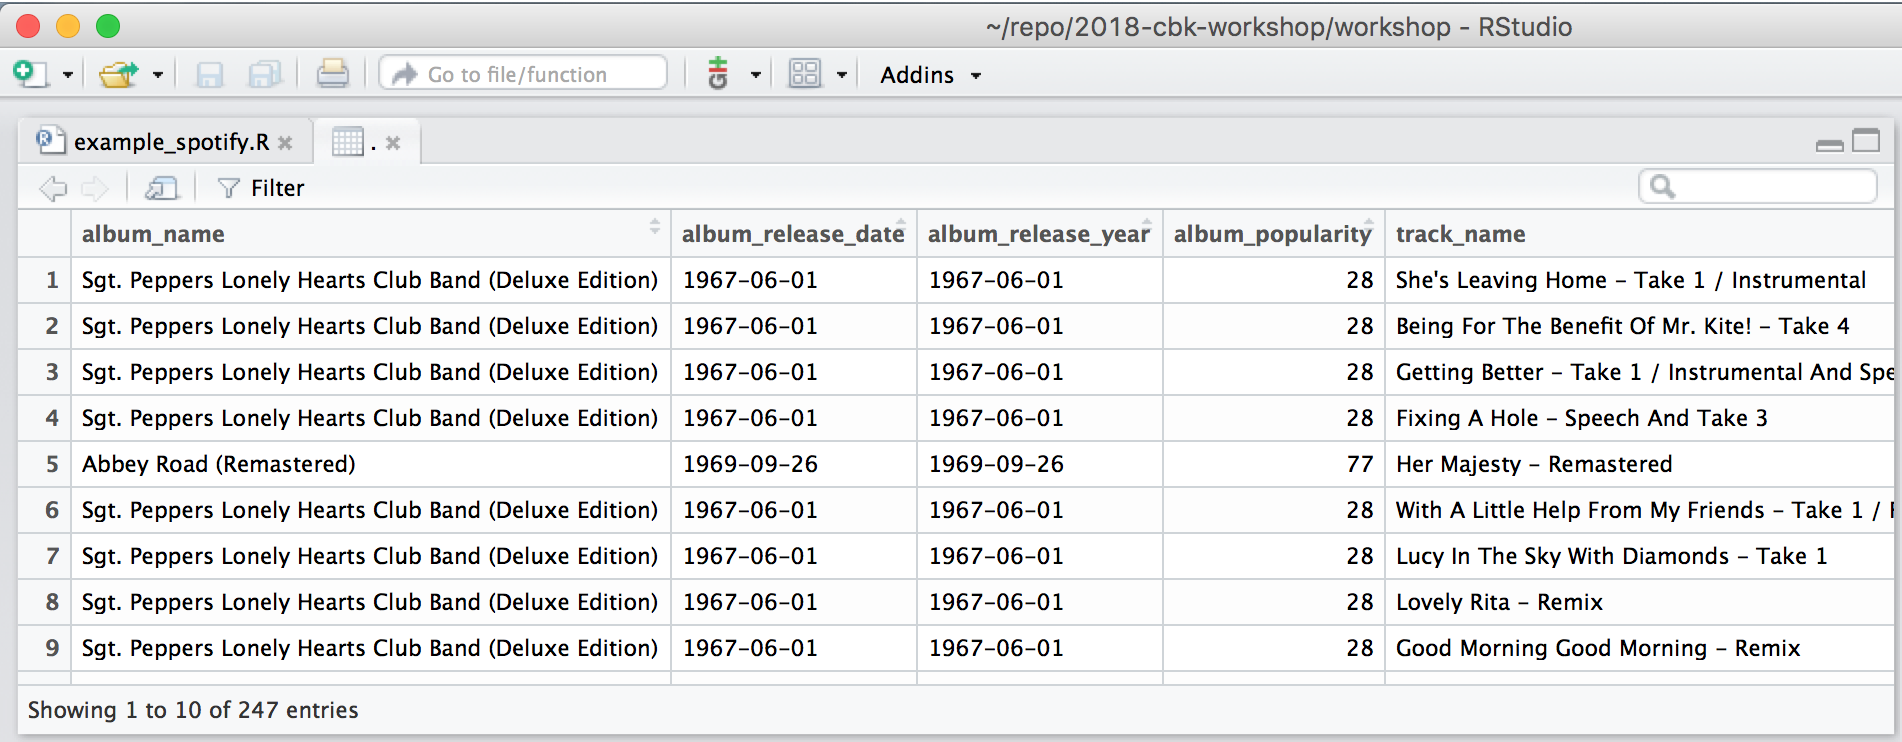This screenshot has width=1902, height=742.
Task: Open the panes layout dropdown arrow
Action: (x=842, y=75)
